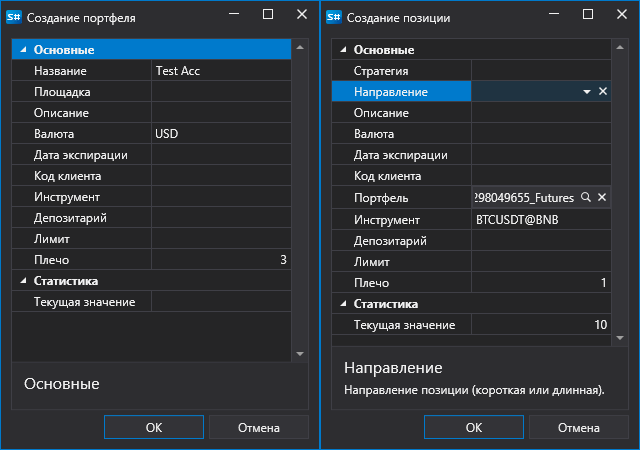Screen dimensions: 640x450
Task: Click Отмена in Создание позиции window
Action: 579,427
